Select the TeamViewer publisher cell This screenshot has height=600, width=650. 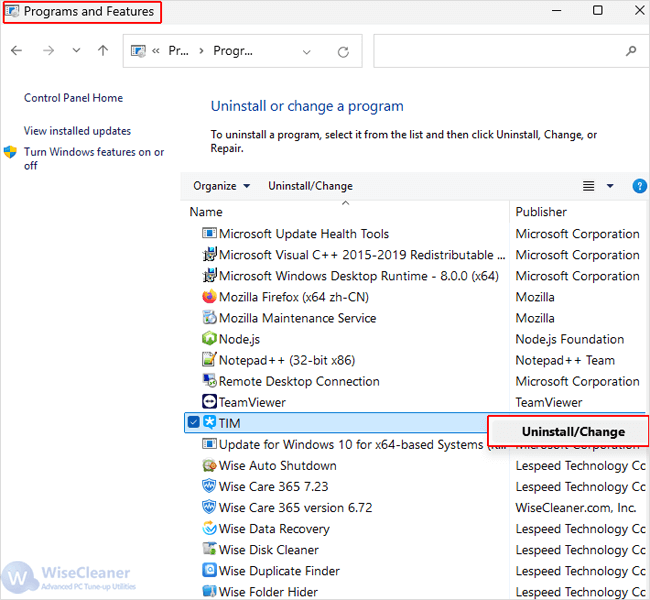(548, 402)
